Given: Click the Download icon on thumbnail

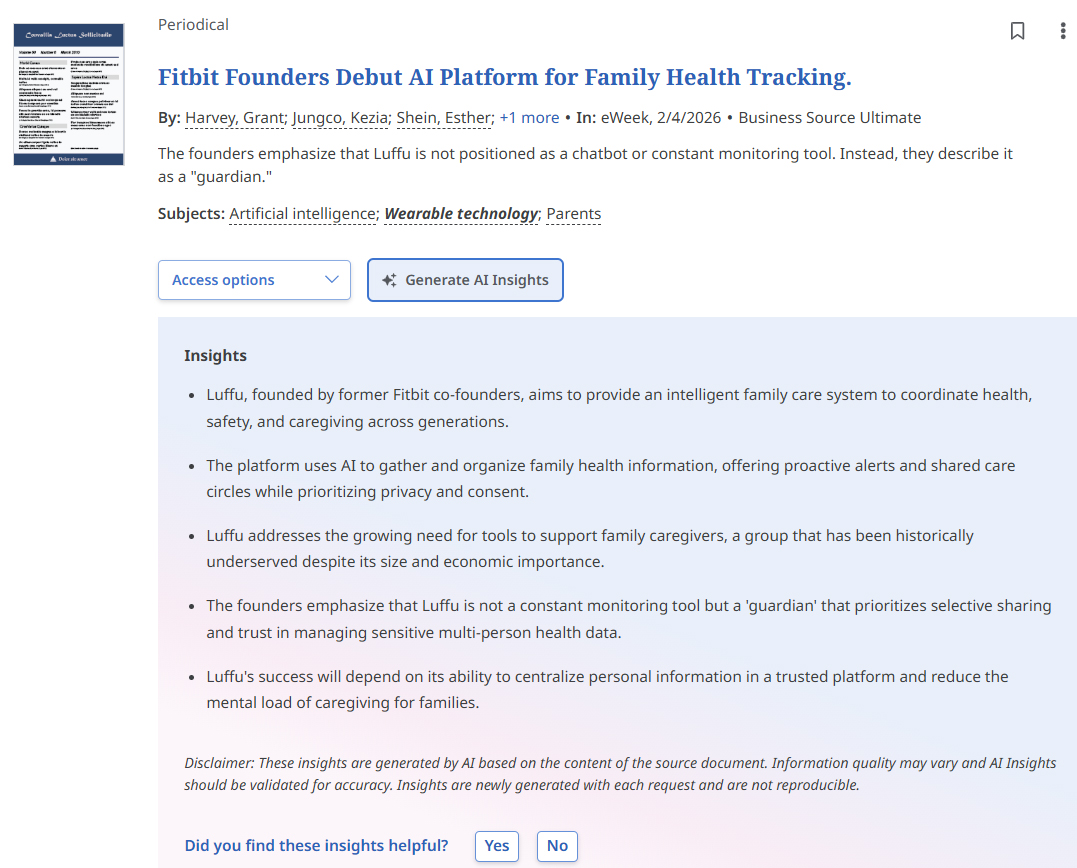Looking at the screenshot, I should point(53,158).
